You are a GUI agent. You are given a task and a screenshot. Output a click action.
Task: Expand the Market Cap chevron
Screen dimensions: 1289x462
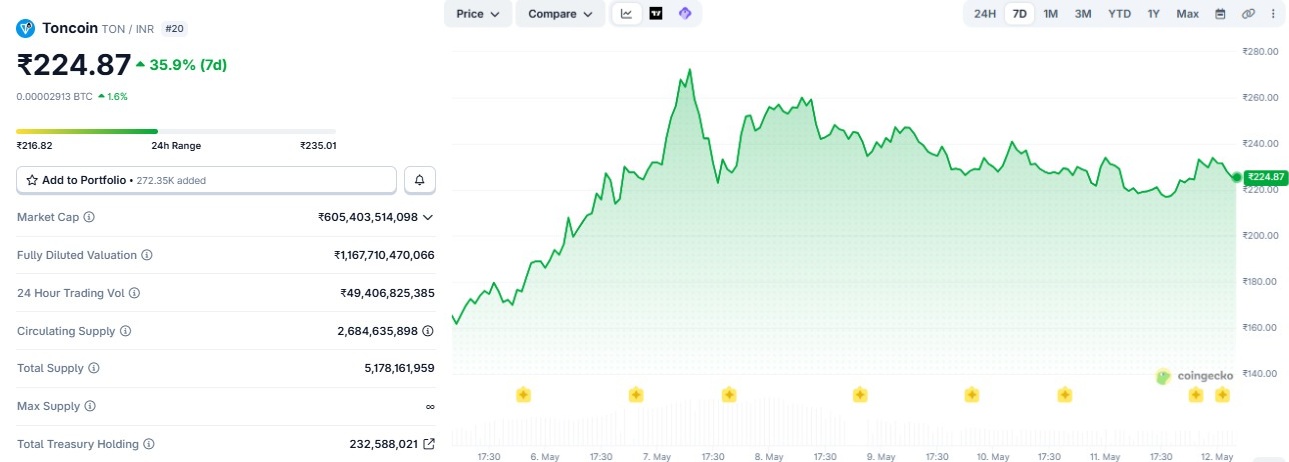coord(428,217)
